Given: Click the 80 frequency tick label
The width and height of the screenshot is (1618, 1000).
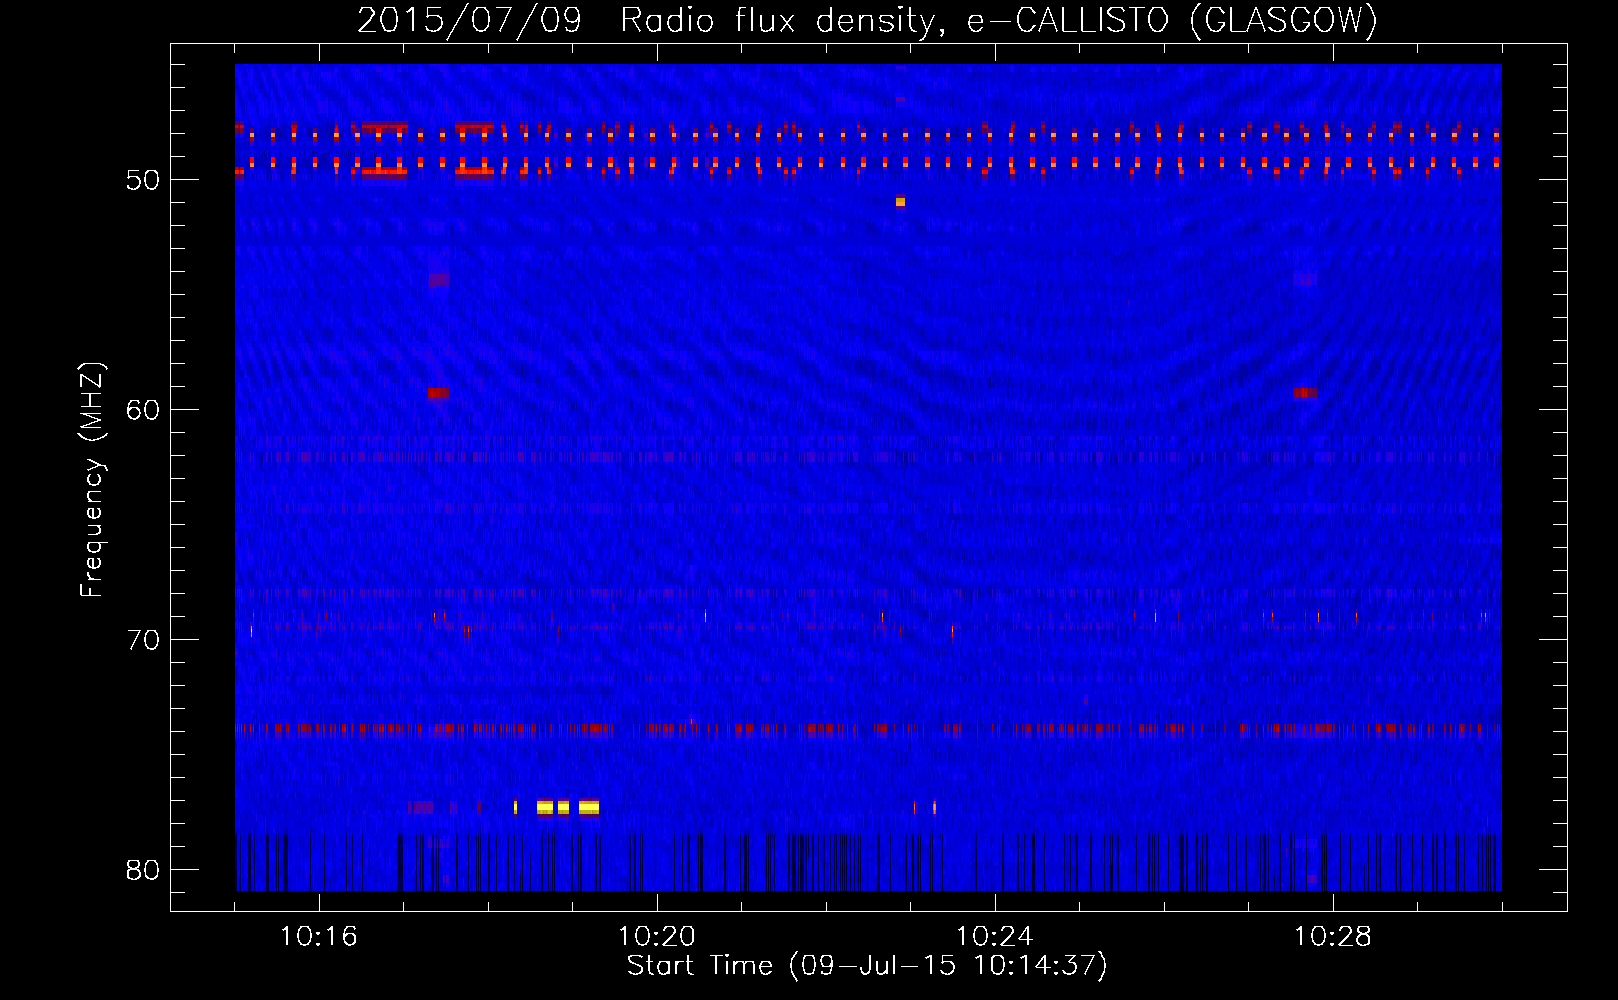Looking at the screenshot, I should [x=143, y=870].
